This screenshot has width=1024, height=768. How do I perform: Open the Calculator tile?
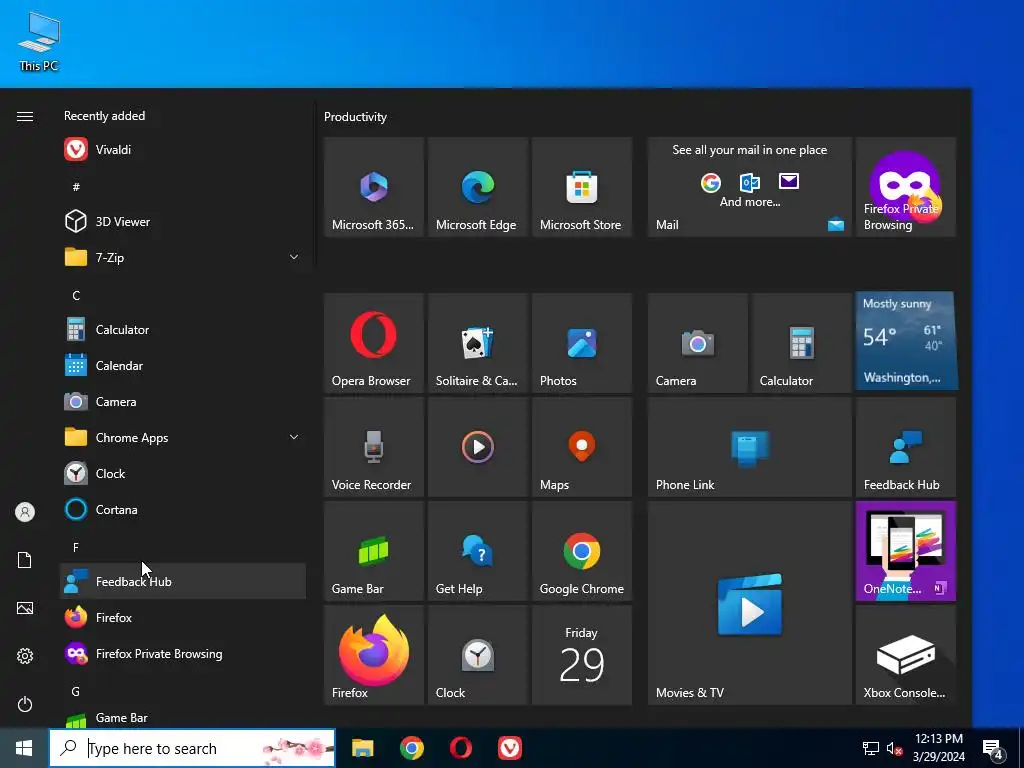pyautogui.click(x=801, y=343)
